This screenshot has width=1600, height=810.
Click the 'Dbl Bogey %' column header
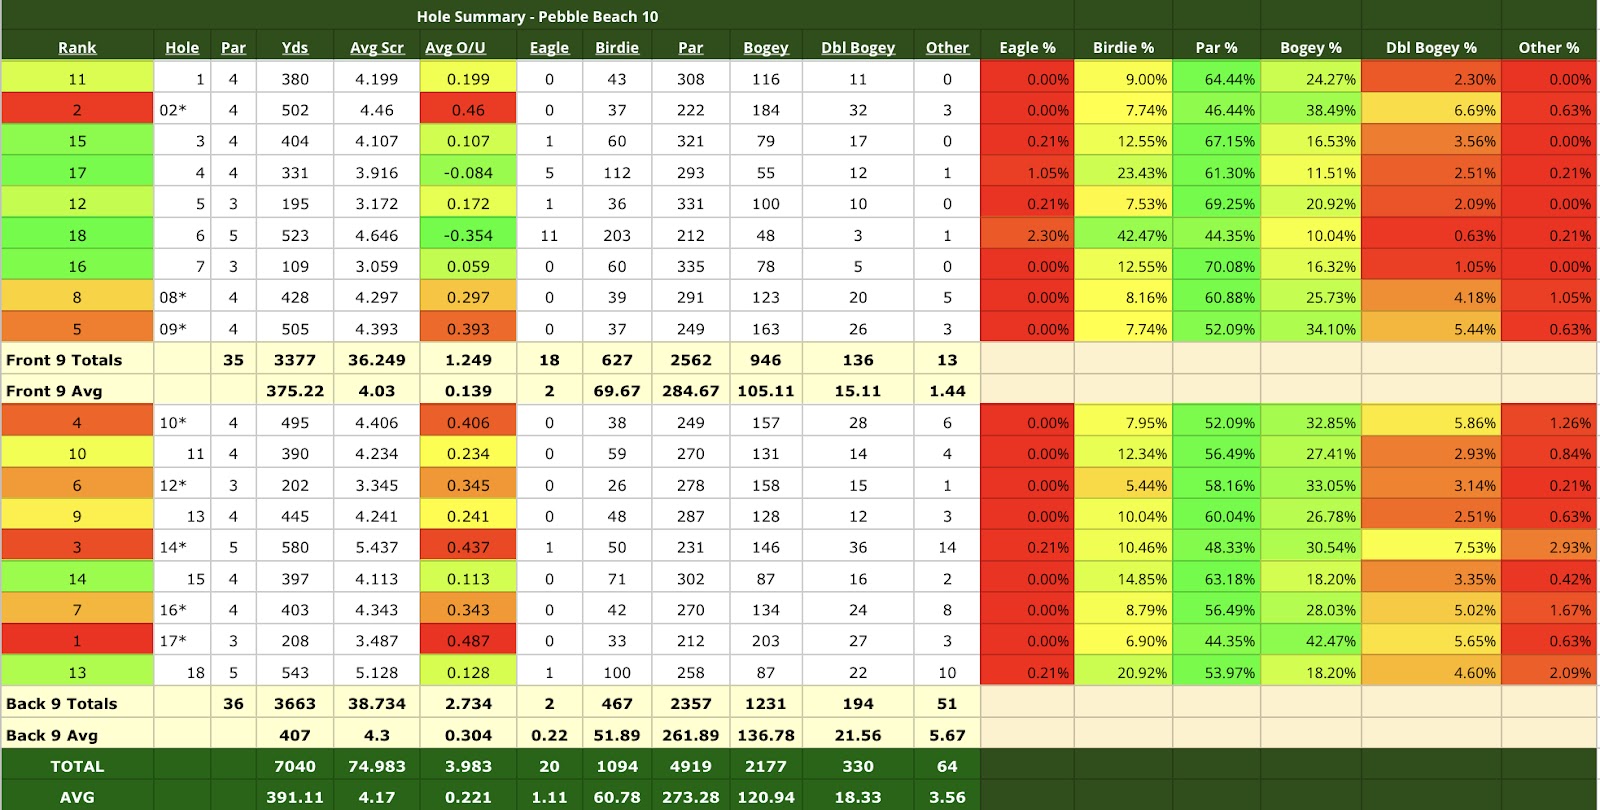point(1431,47)
